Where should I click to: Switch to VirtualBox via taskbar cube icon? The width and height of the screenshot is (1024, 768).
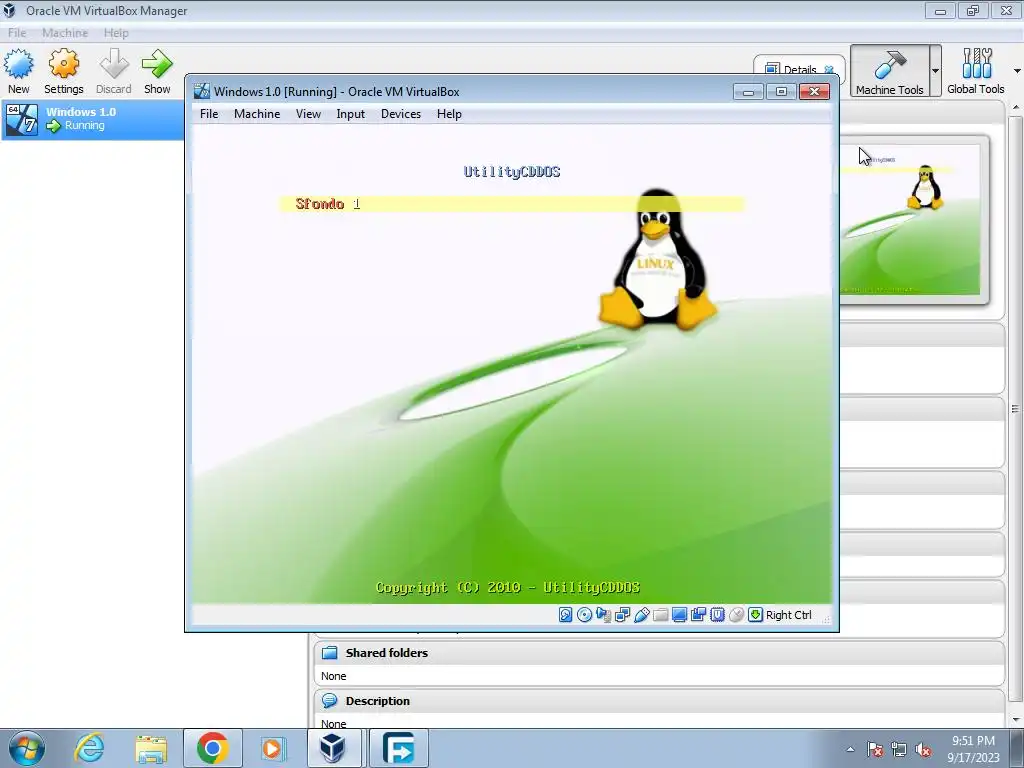click(333, 748)
